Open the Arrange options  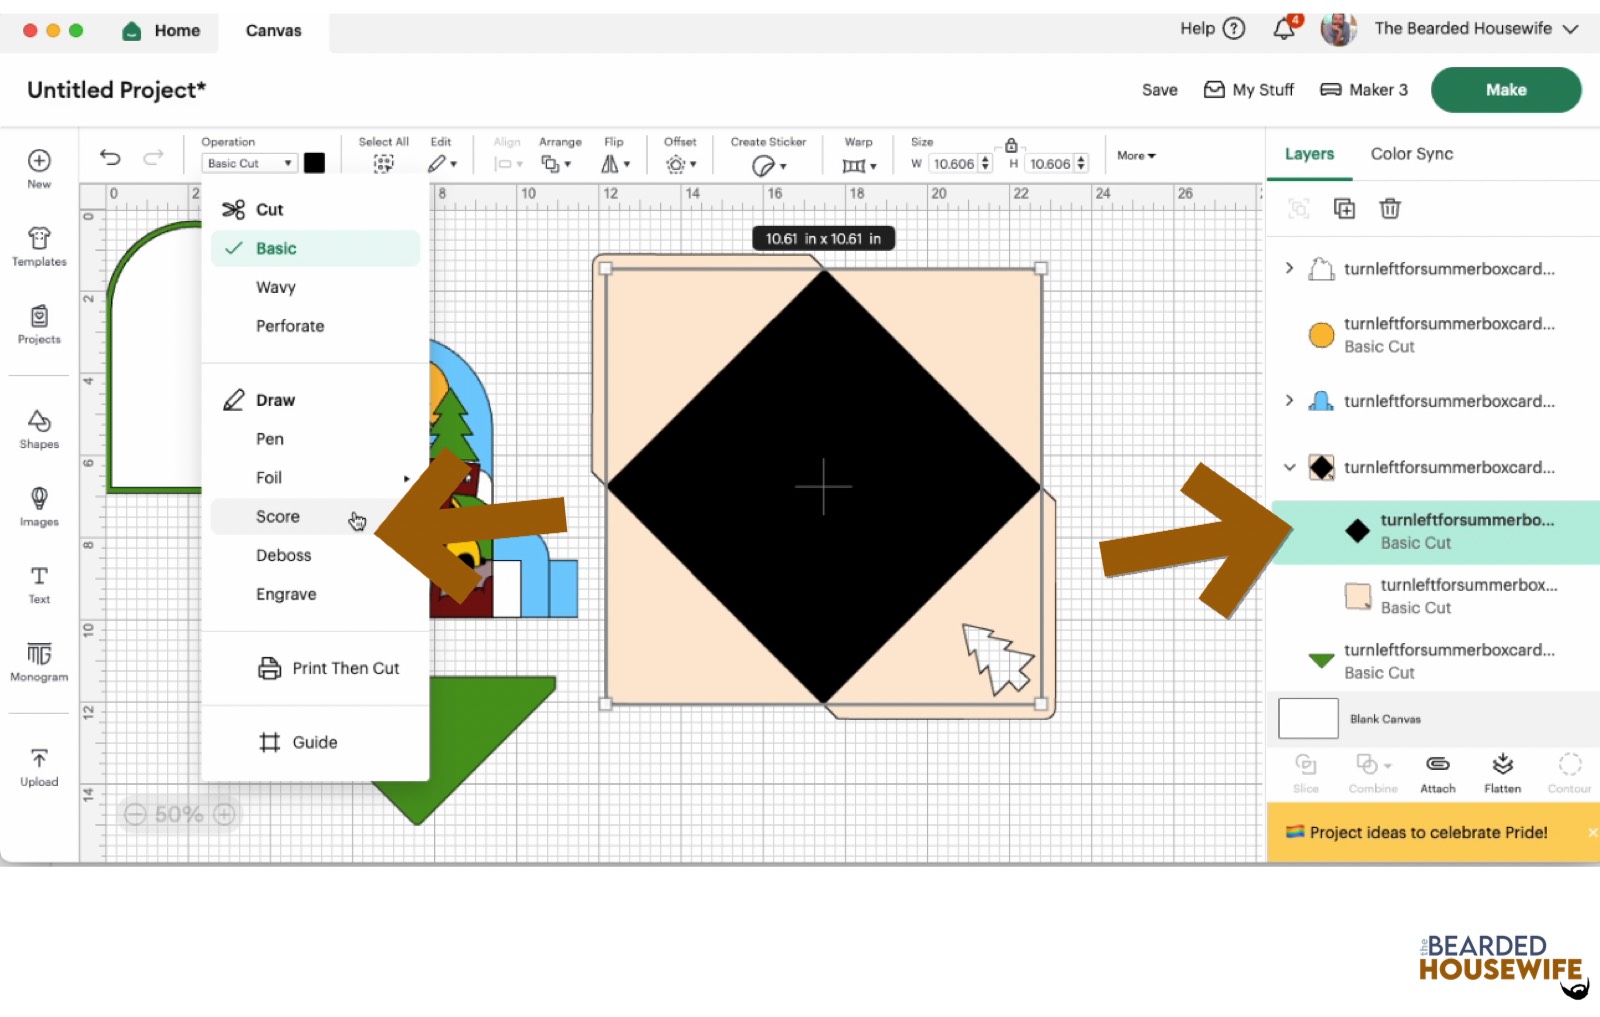[555, 164]
